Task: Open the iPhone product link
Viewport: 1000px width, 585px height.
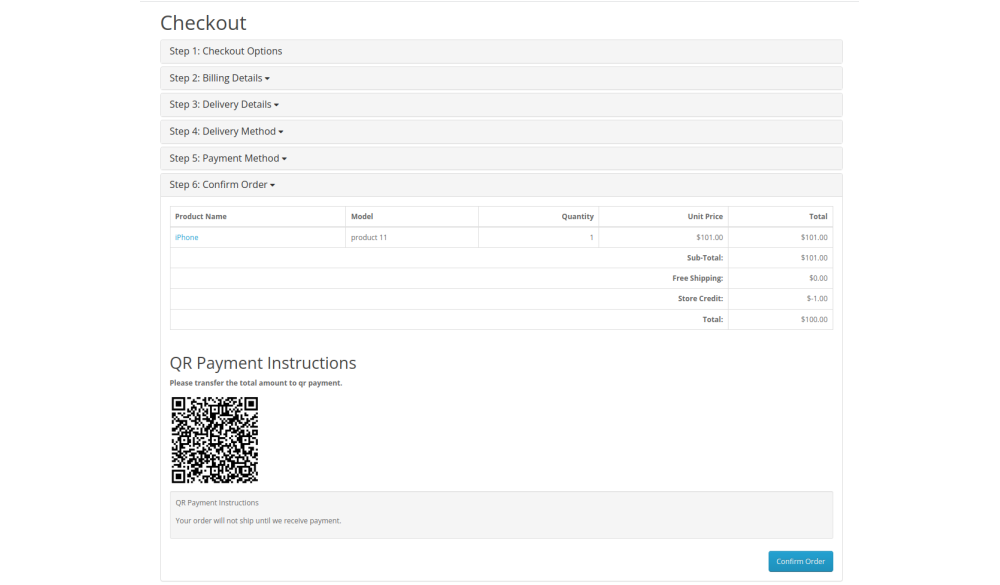Action: click(187, 237)
